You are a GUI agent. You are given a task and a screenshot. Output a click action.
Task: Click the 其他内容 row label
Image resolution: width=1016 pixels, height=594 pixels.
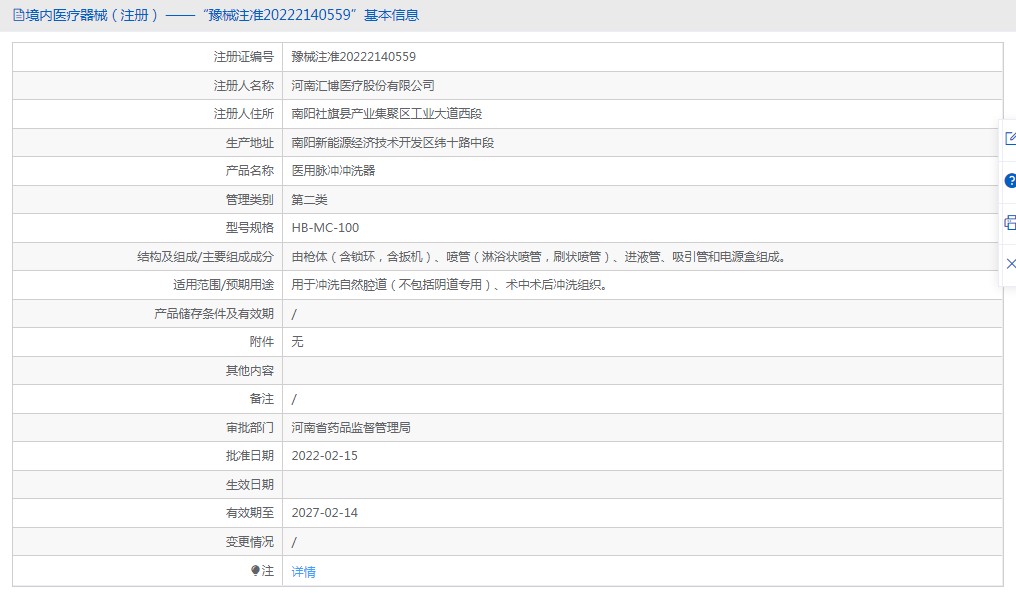tap(249, 371)
